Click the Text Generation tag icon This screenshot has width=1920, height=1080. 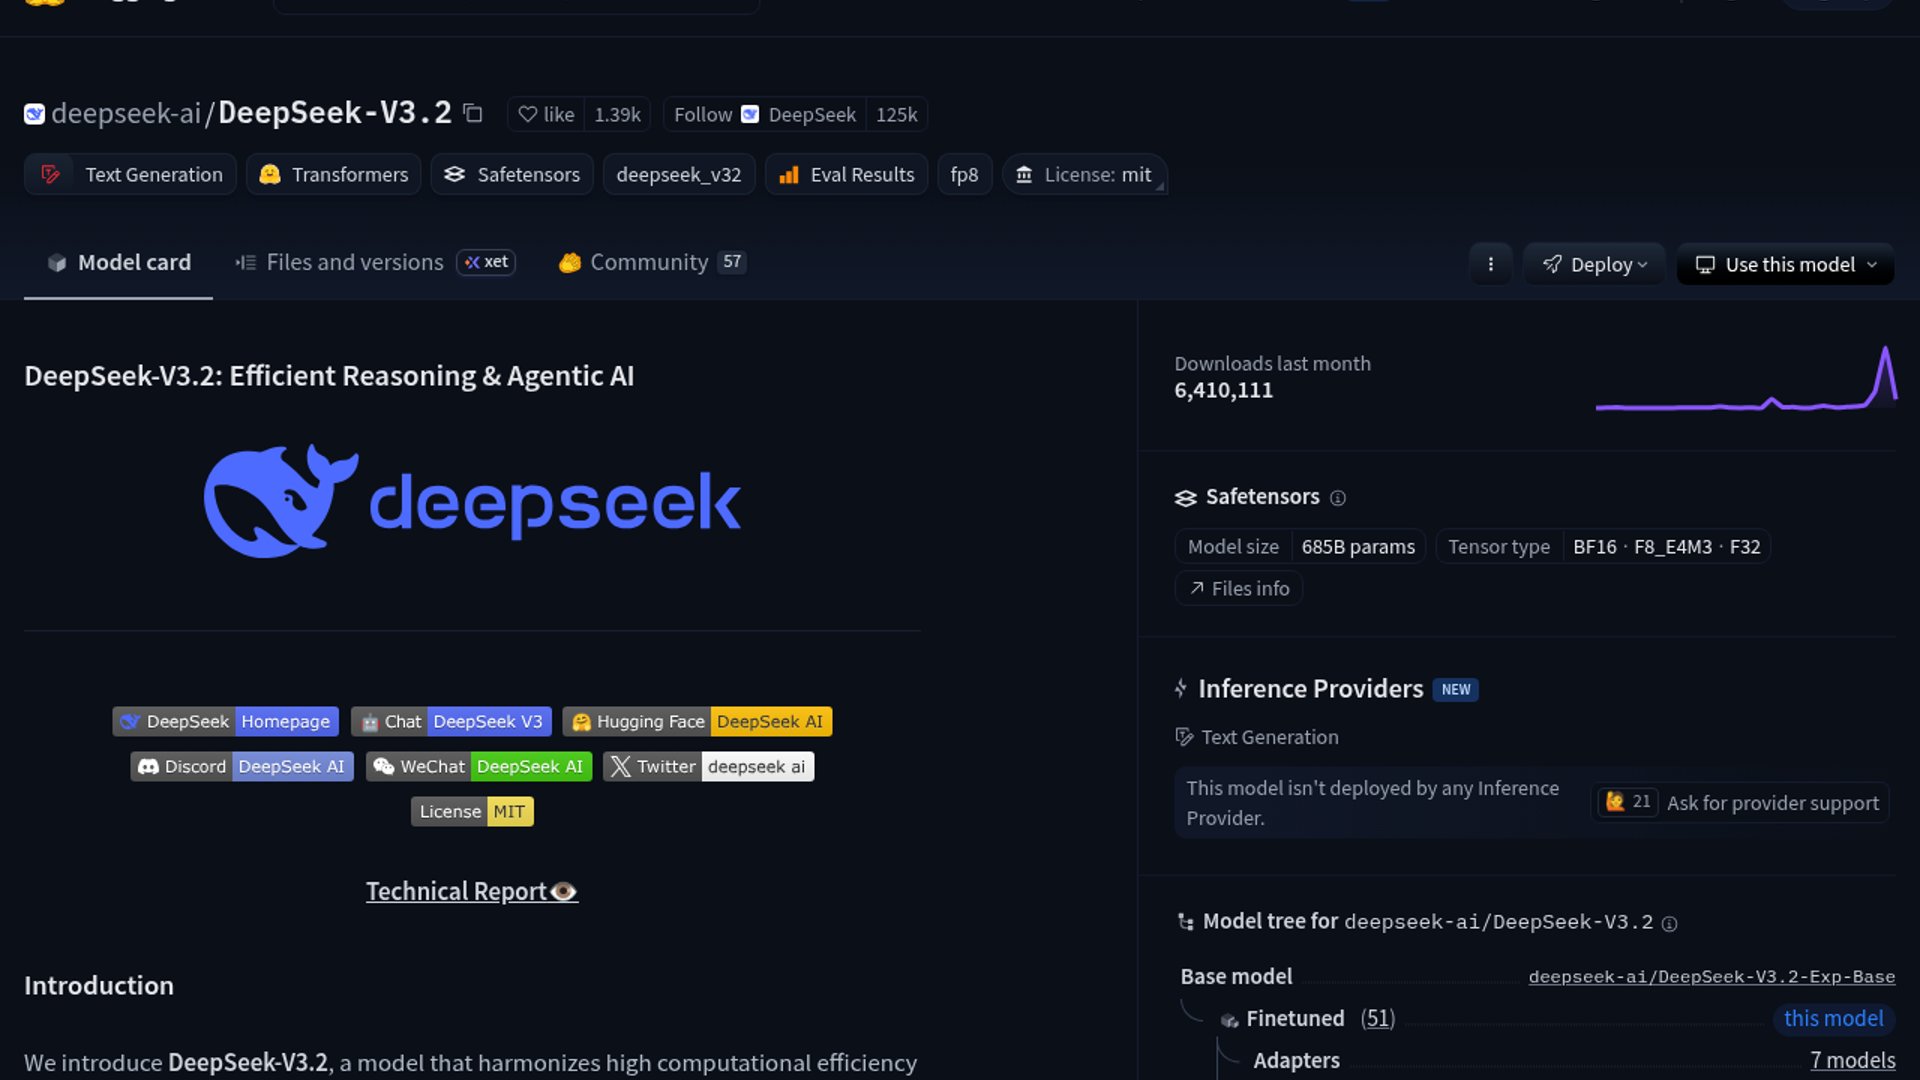pyautogui.click(x=50, y=174)
